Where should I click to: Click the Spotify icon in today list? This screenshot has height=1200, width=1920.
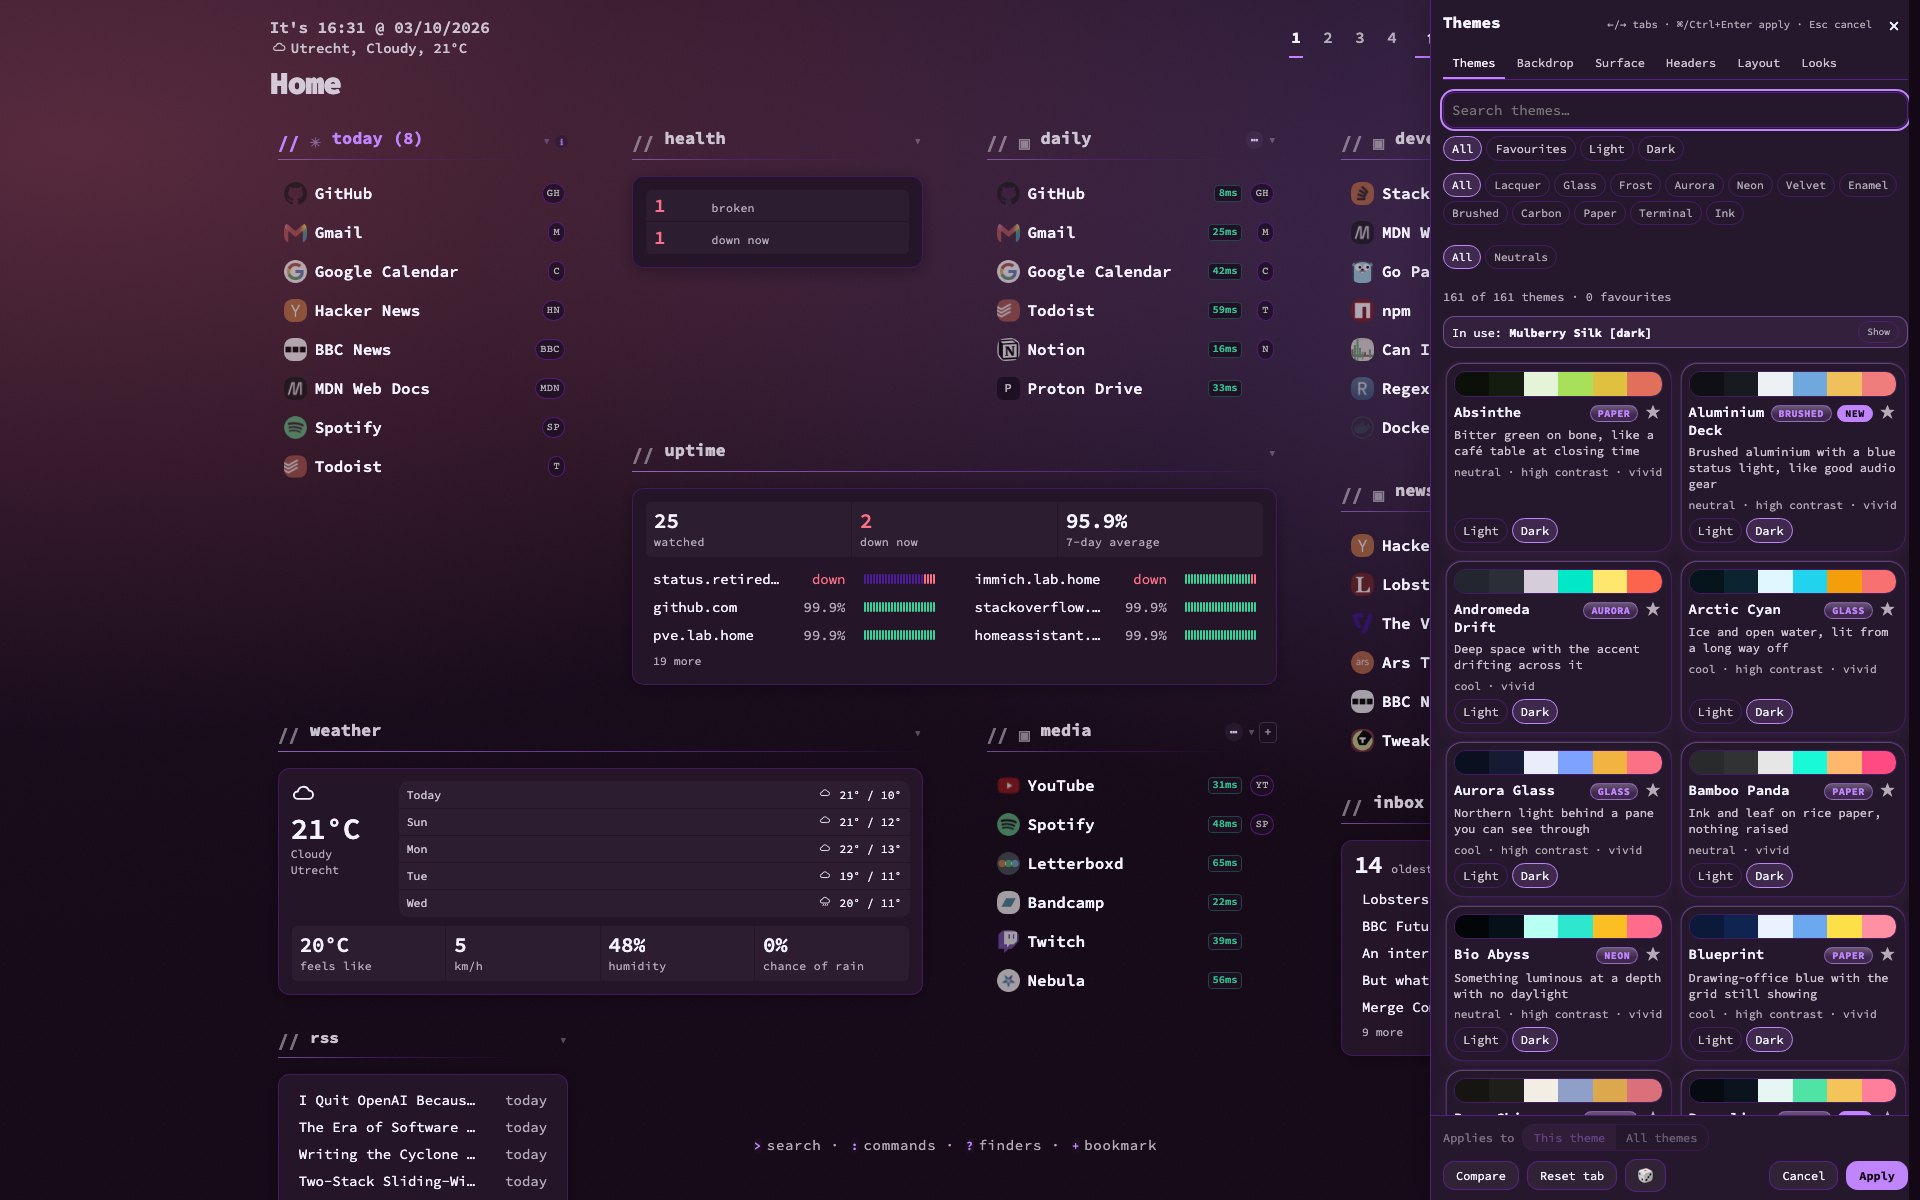[295, 428]
